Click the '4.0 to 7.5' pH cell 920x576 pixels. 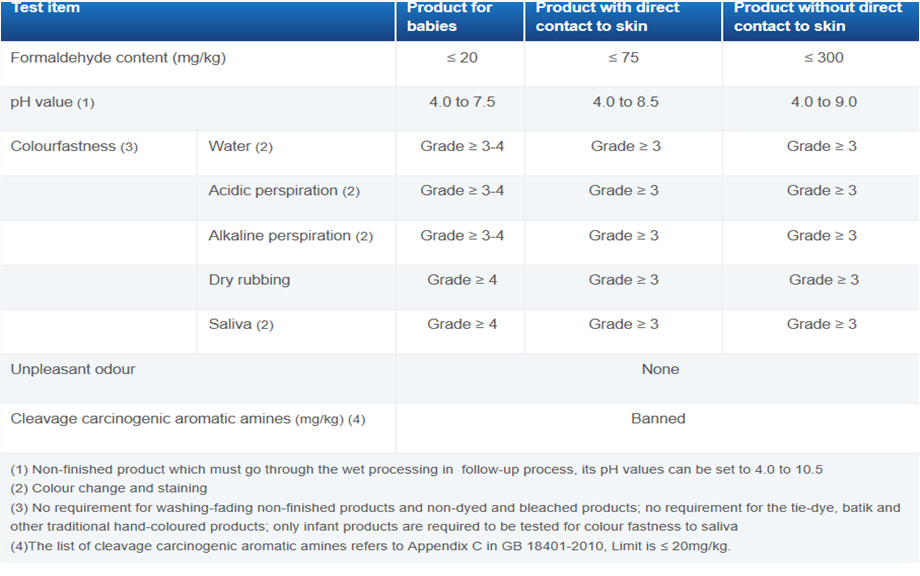pyautogui.click(x=461, y=102)
